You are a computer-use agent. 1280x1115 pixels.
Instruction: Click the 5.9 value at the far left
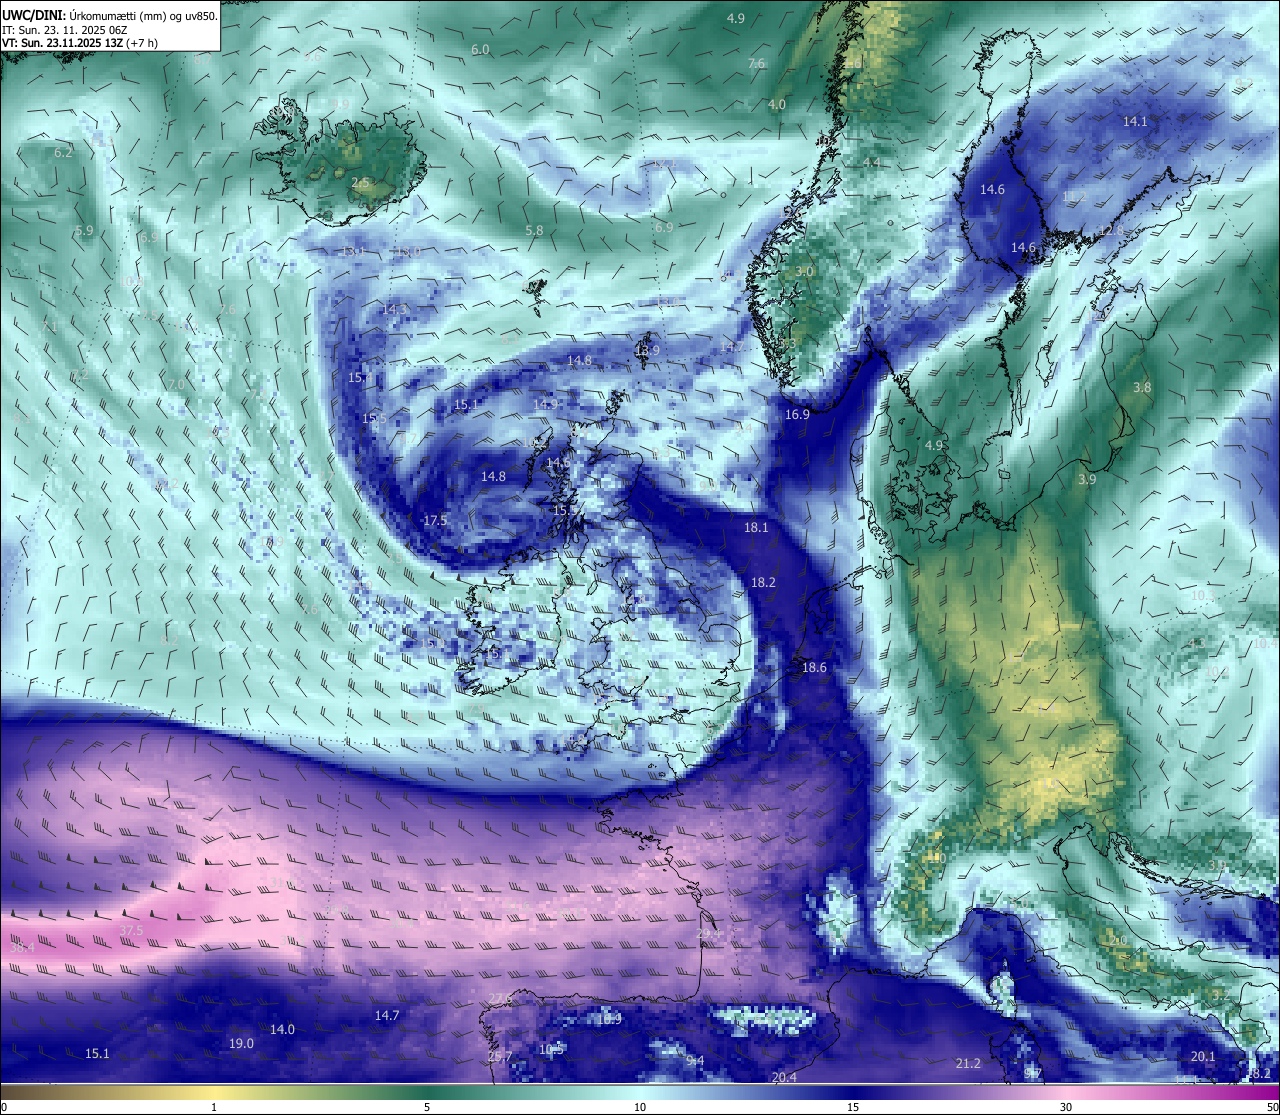point(84,230)
